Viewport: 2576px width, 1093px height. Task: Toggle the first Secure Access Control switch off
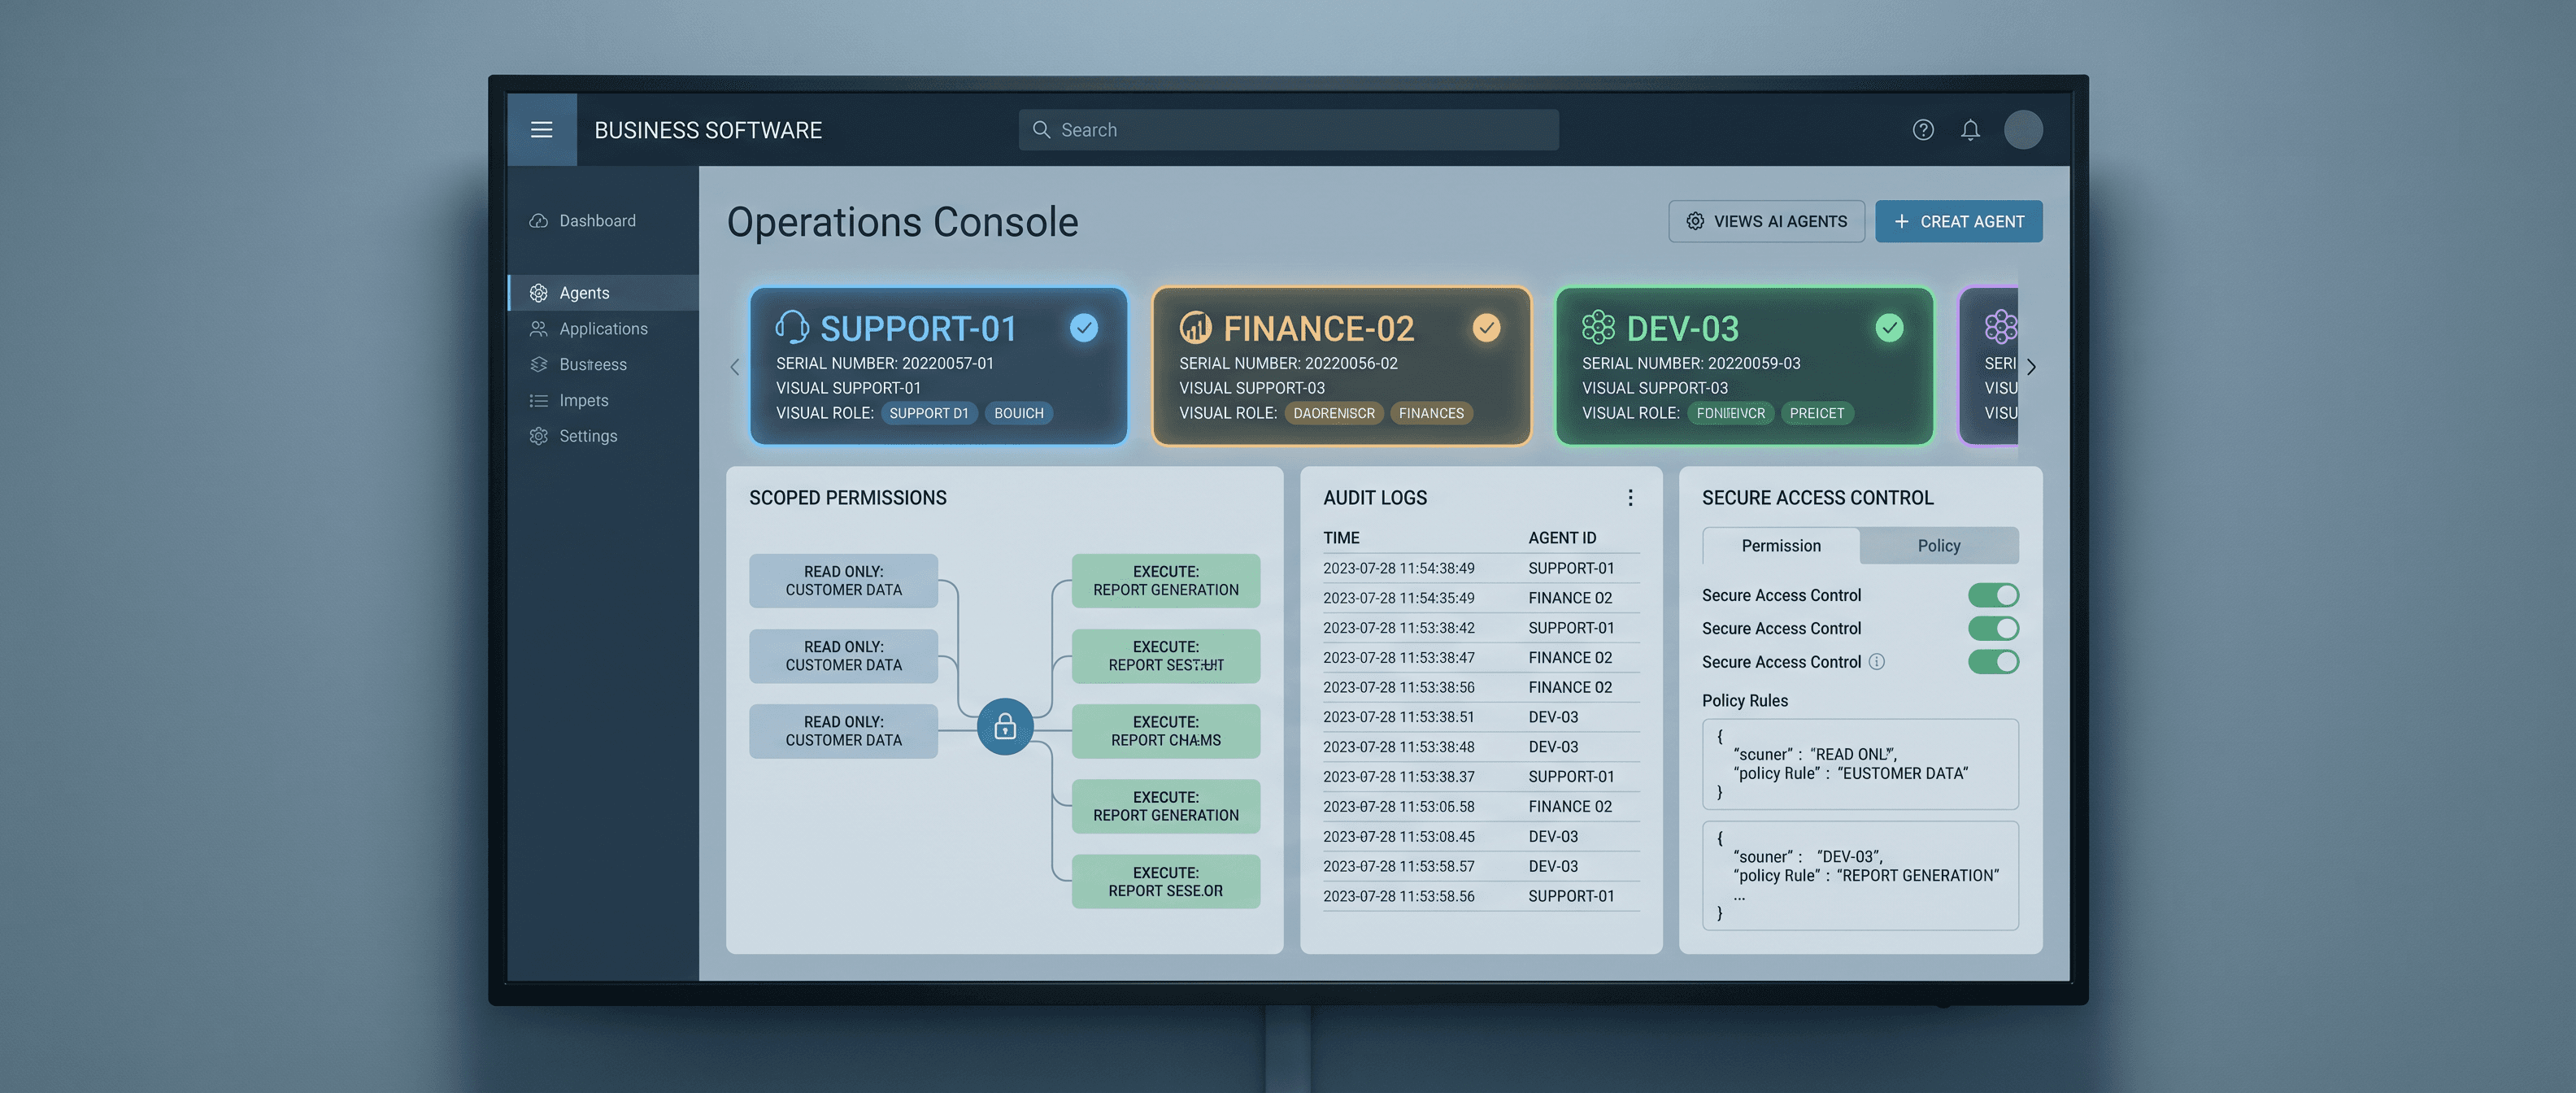coord(1993,594)
